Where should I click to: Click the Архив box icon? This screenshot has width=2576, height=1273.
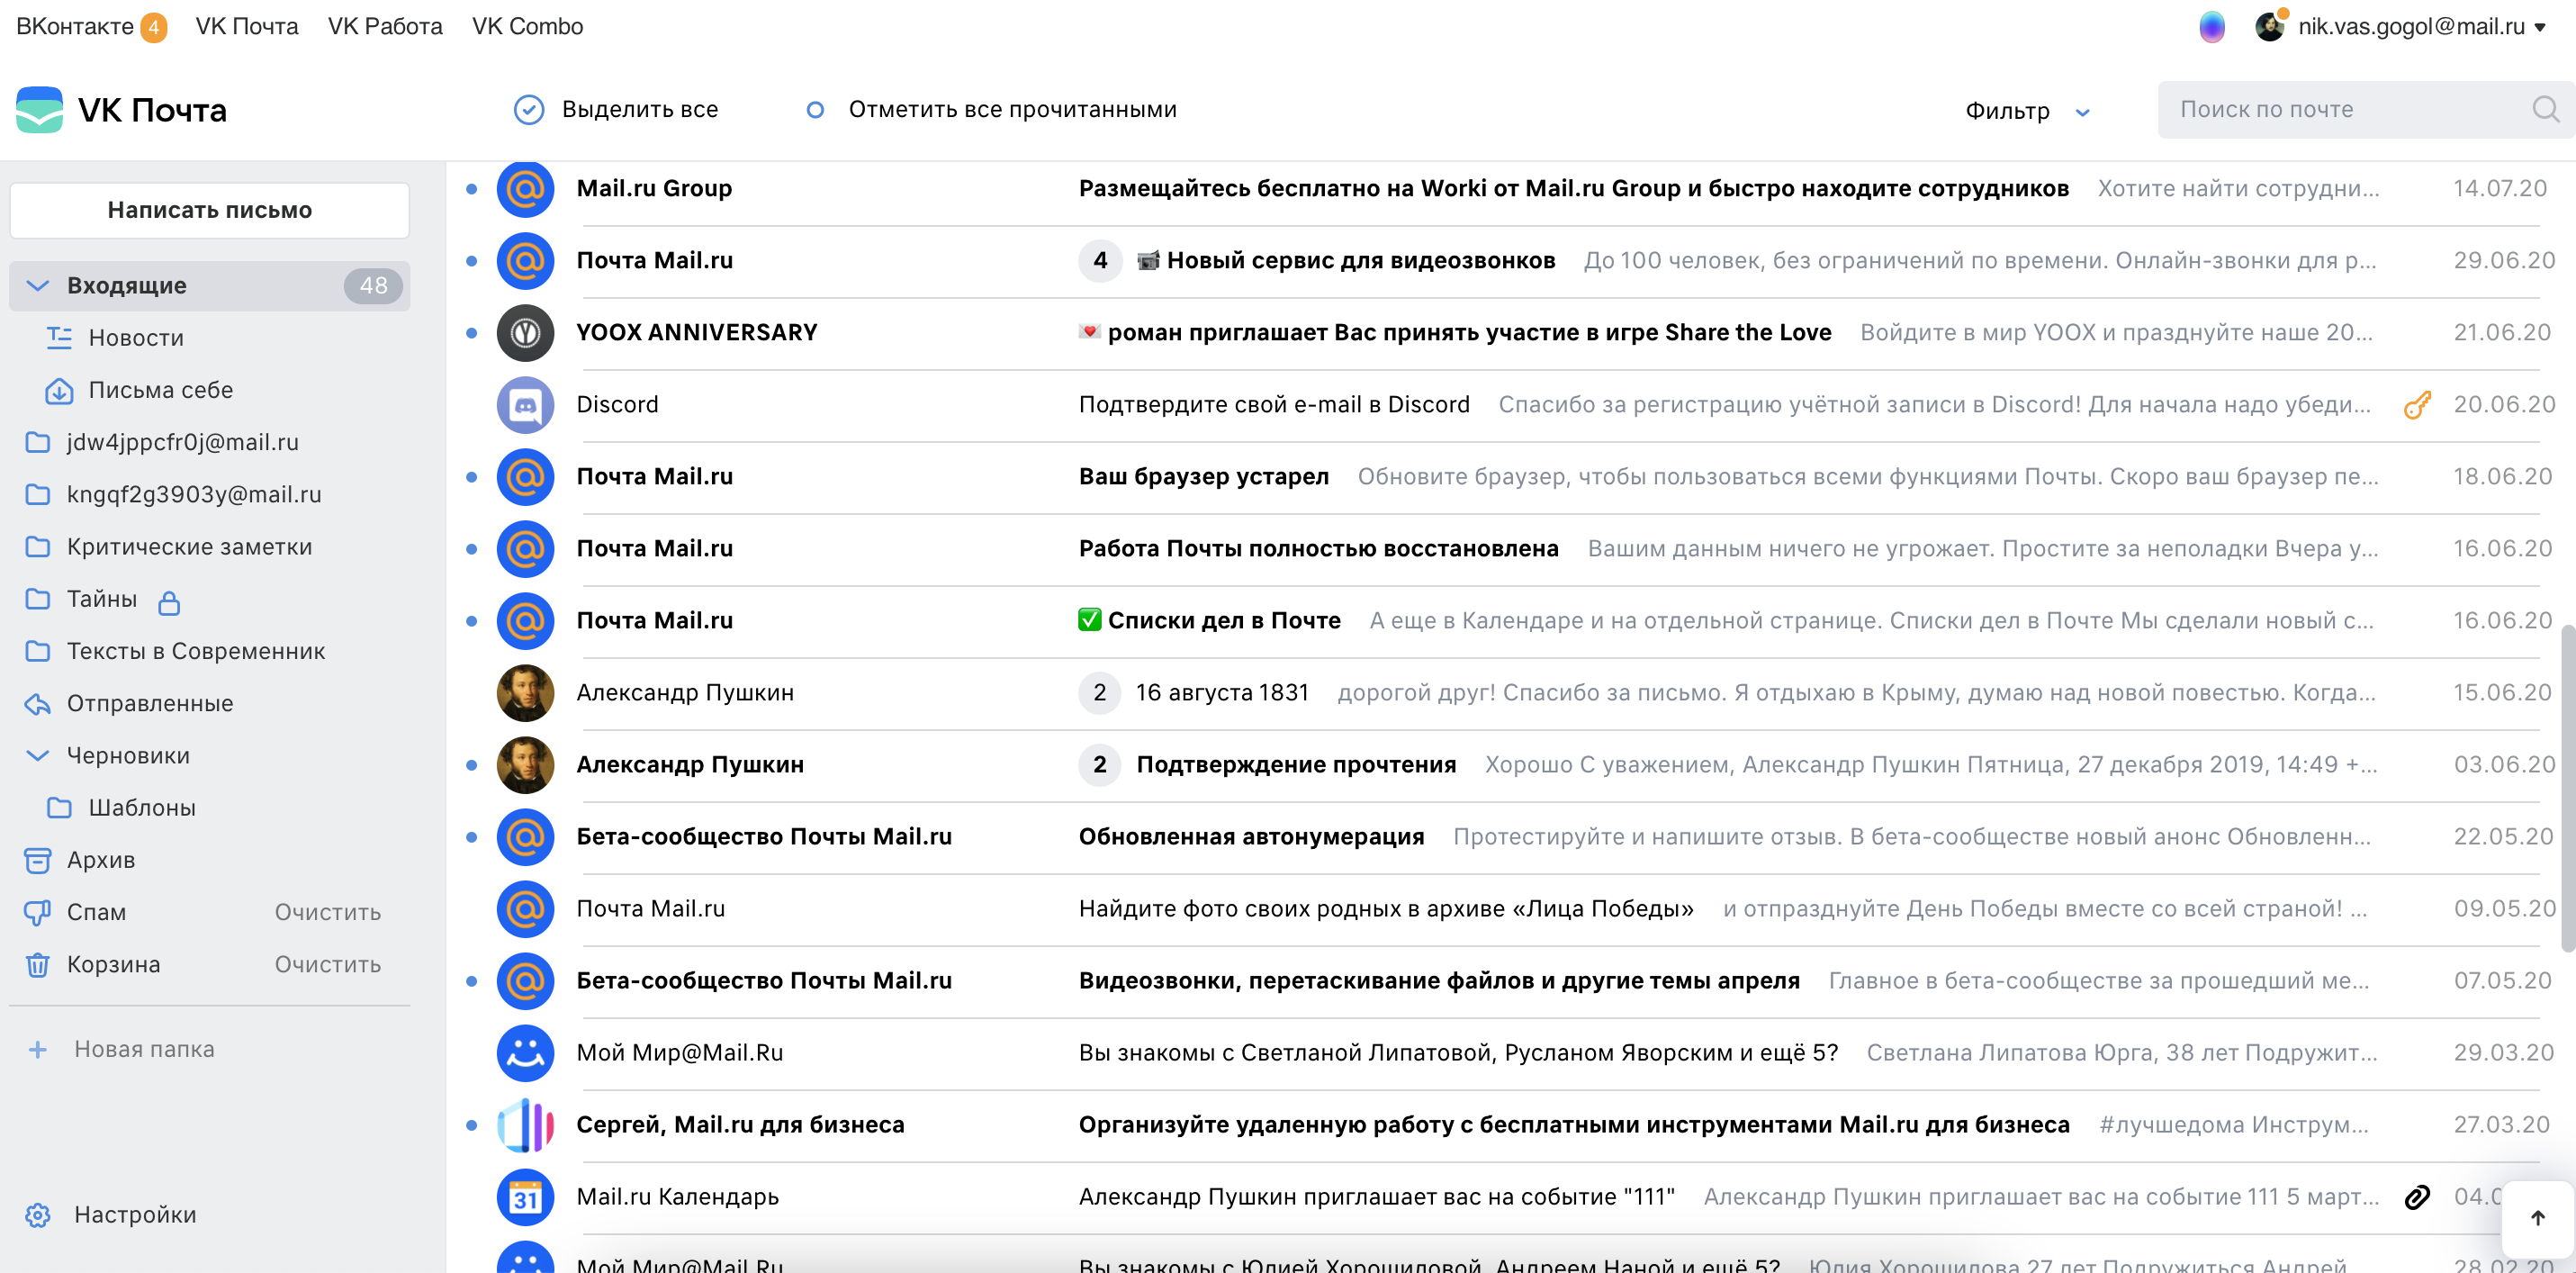coord(38,860)
